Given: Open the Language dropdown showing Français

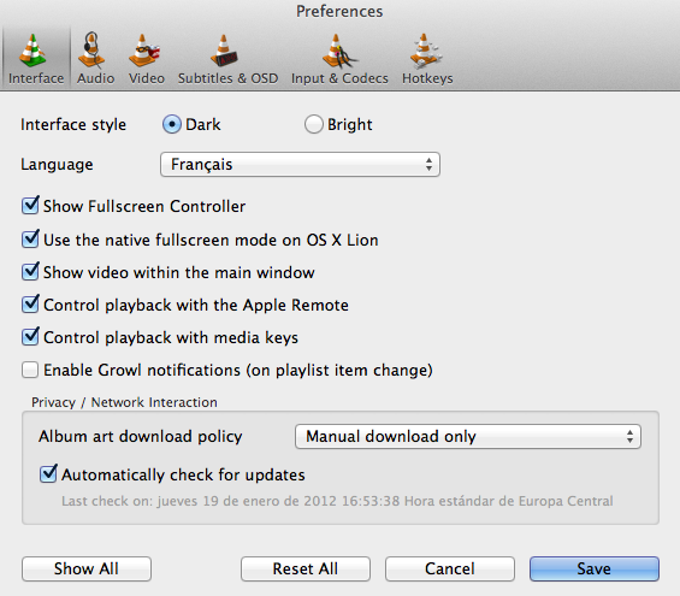Looking at the screenshot, I should 300,164.
